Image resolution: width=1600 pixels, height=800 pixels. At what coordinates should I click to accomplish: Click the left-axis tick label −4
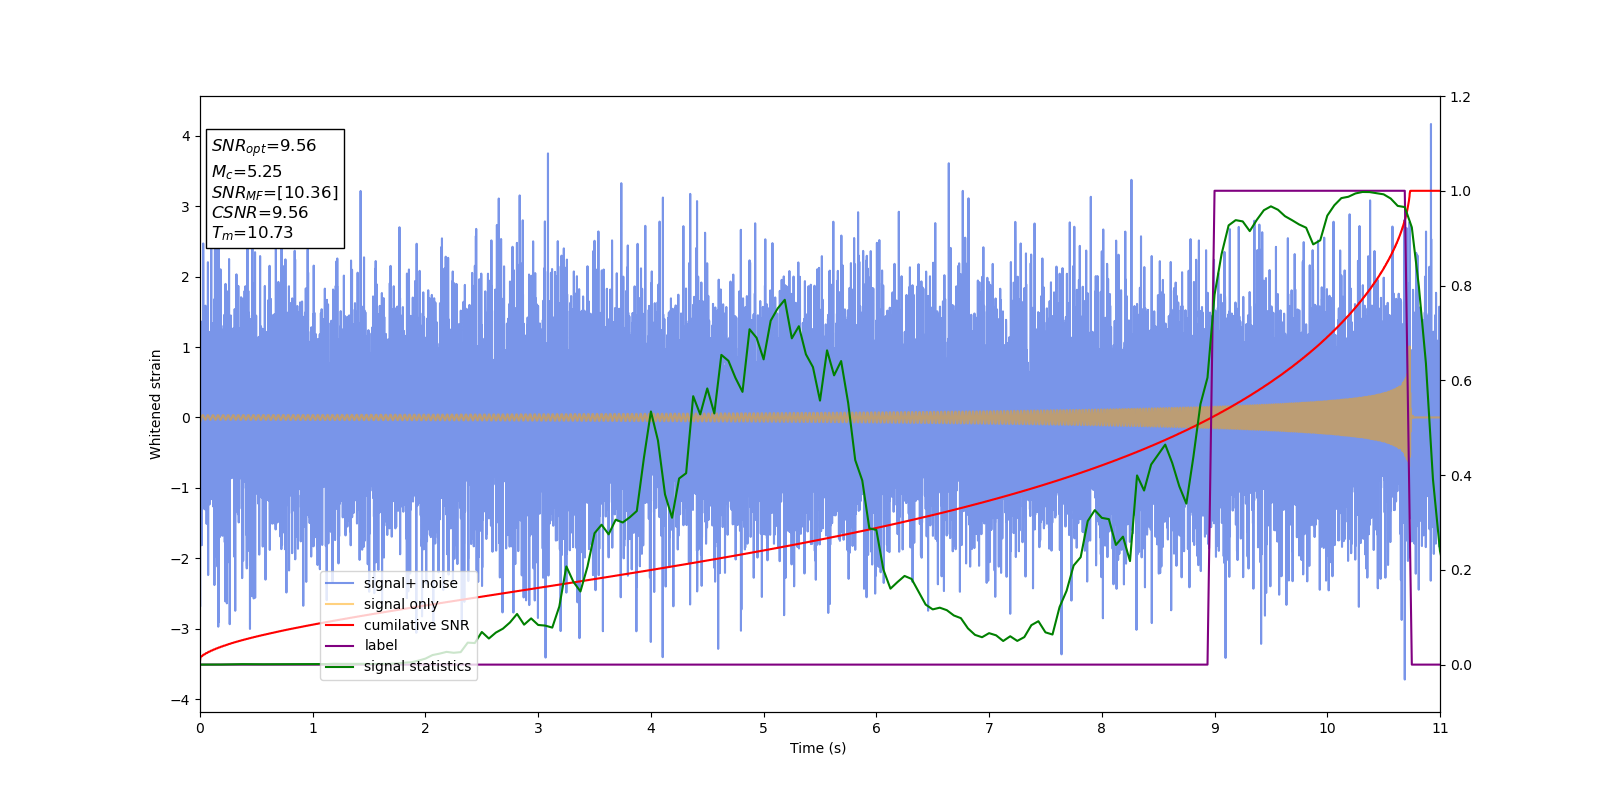tap(181, 700)
